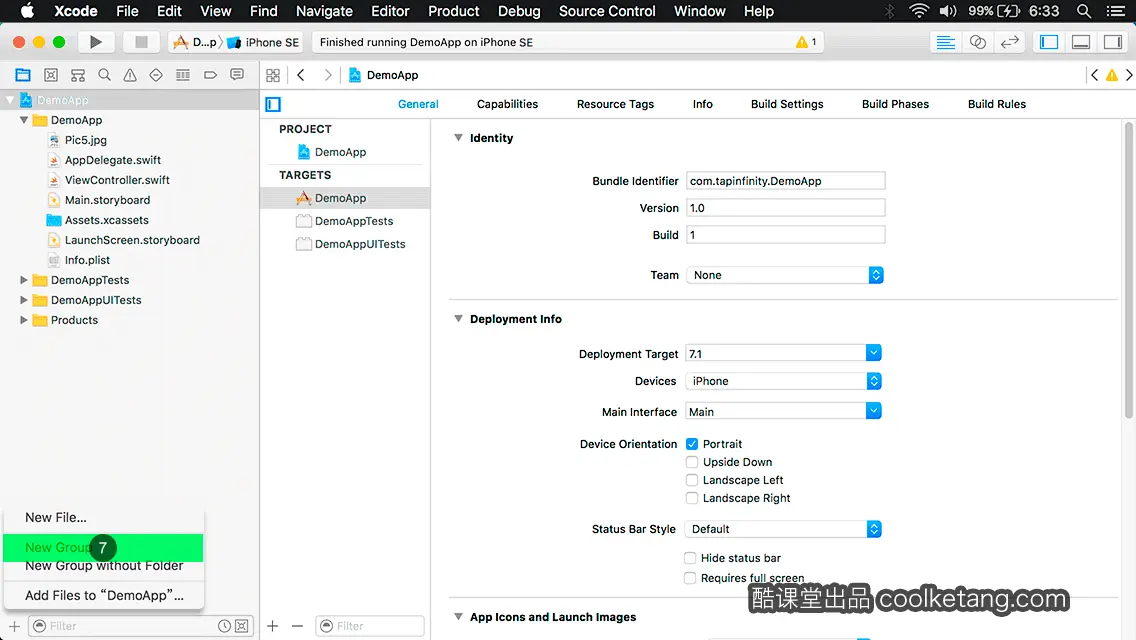
Task: Switch to Capabilities tab
Action: [507, 104]
